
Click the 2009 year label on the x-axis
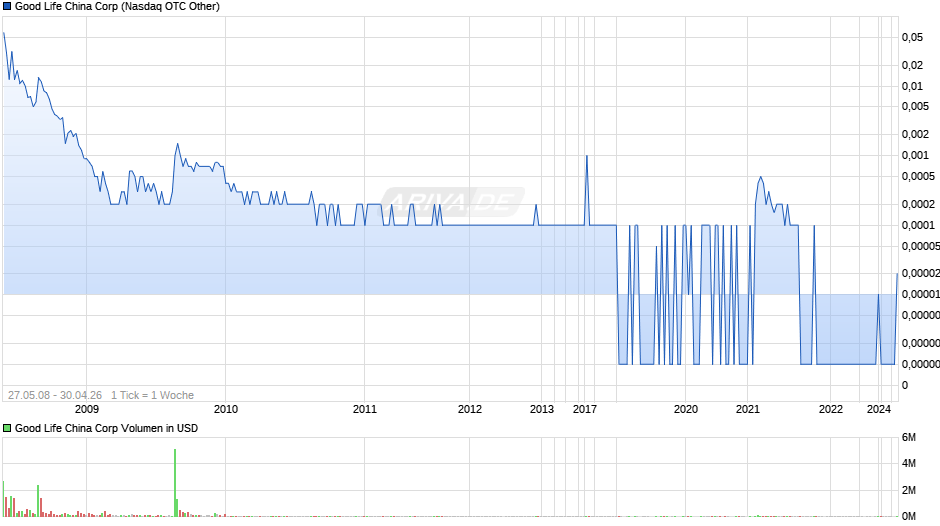[x=86, y=409]
